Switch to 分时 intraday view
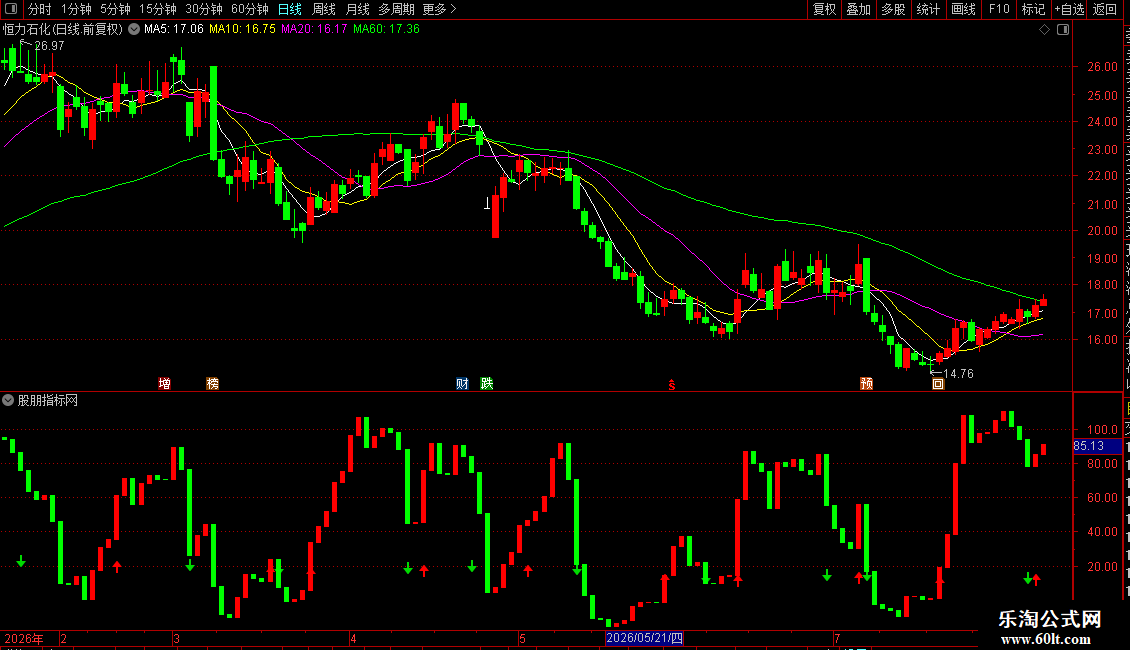Viewport: 1130px width, 650px height. (x=40, y=9)
